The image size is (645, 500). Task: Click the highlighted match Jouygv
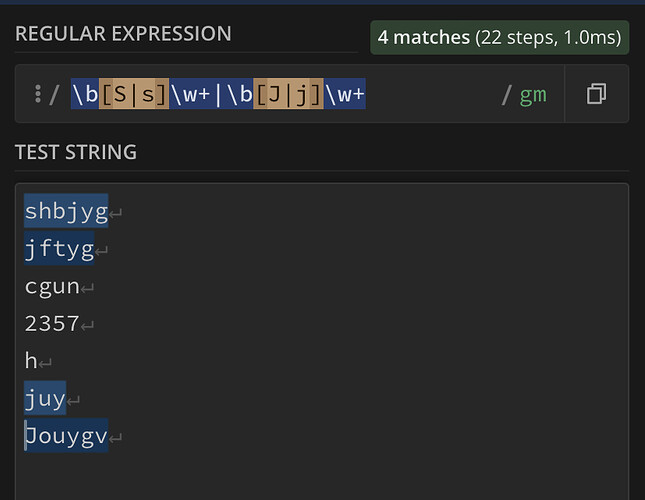[66, 437]
